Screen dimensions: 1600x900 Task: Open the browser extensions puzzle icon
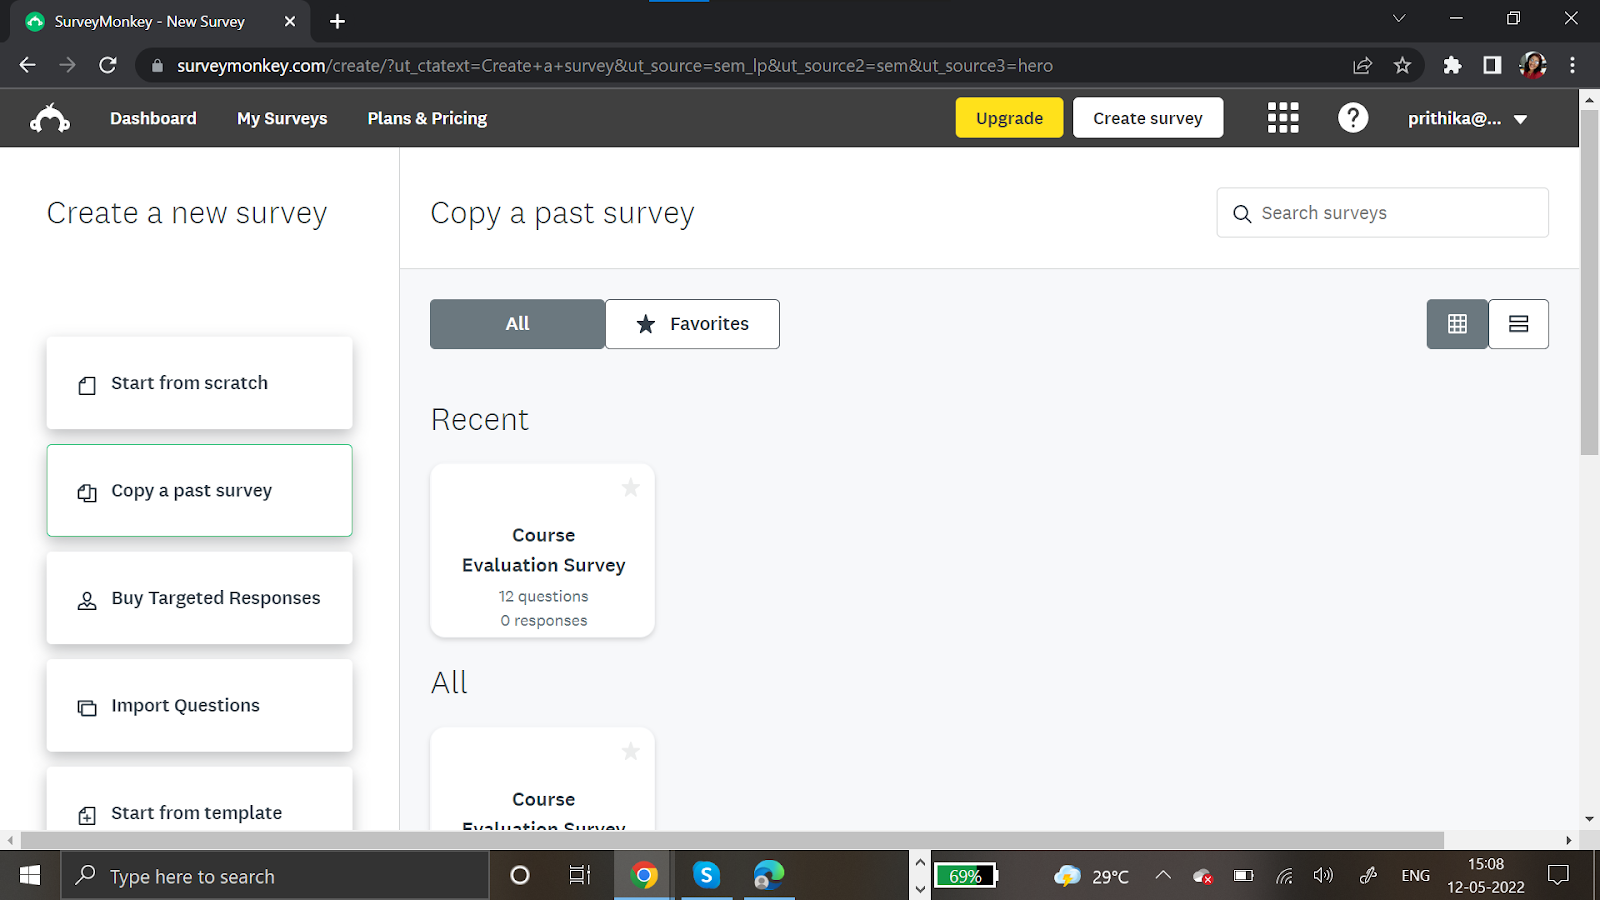click(1452, 65)
